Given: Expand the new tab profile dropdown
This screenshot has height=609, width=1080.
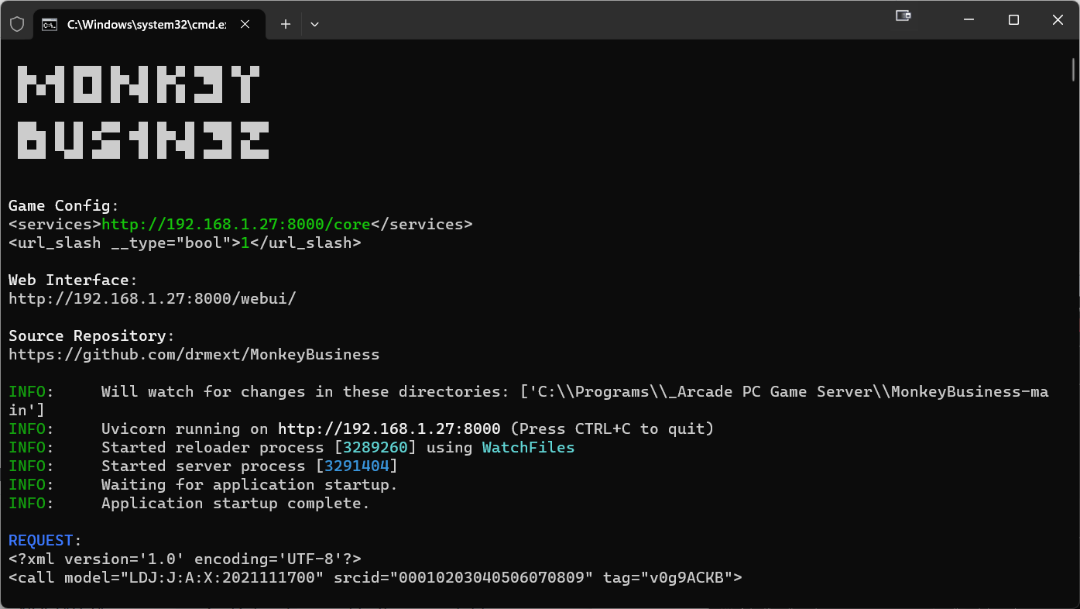Looking at the screenshot, I should [x=314, y=24].
